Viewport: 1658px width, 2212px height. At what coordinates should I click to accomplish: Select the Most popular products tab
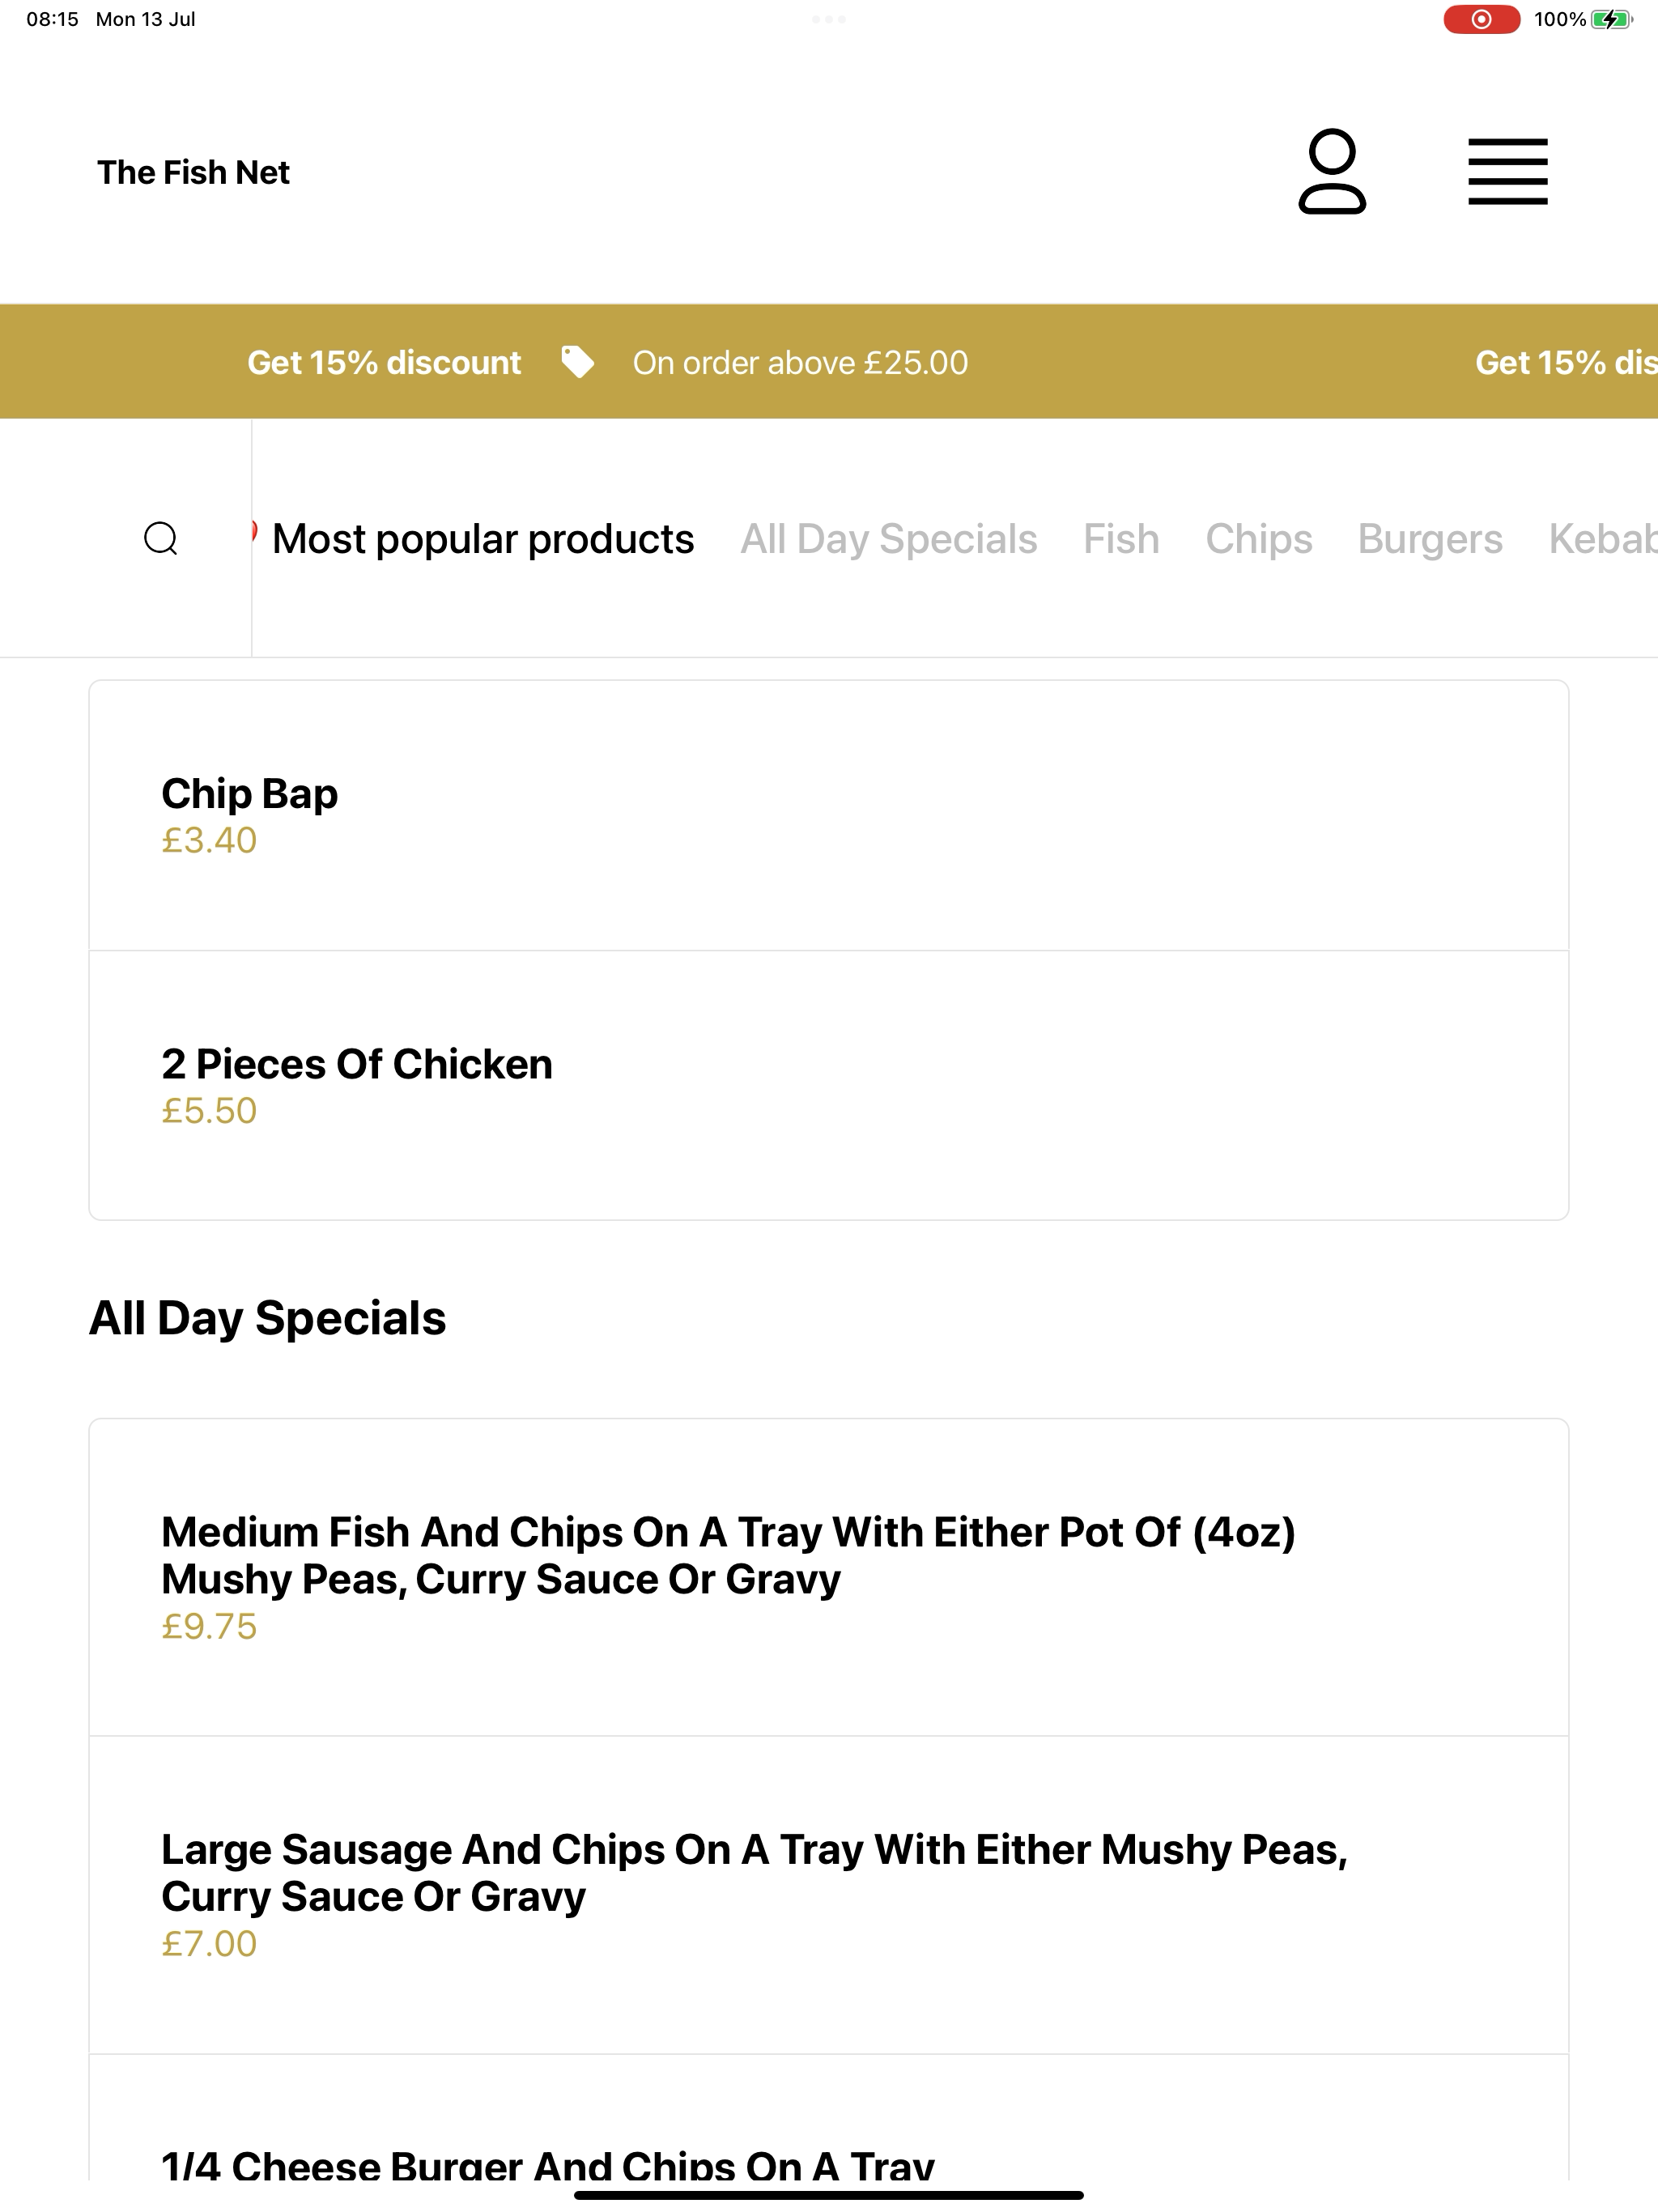pos(483,539)
